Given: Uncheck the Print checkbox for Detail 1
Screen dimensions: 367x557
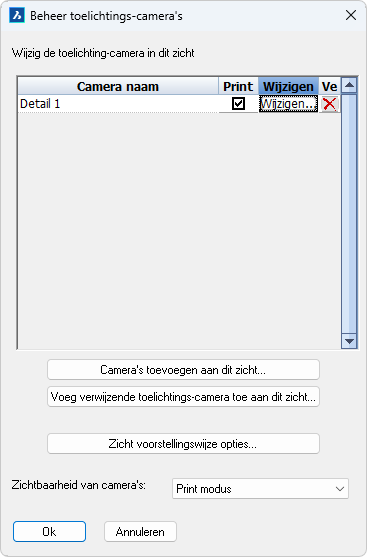Looking at the screenshot, I should (x=238, y=104).
